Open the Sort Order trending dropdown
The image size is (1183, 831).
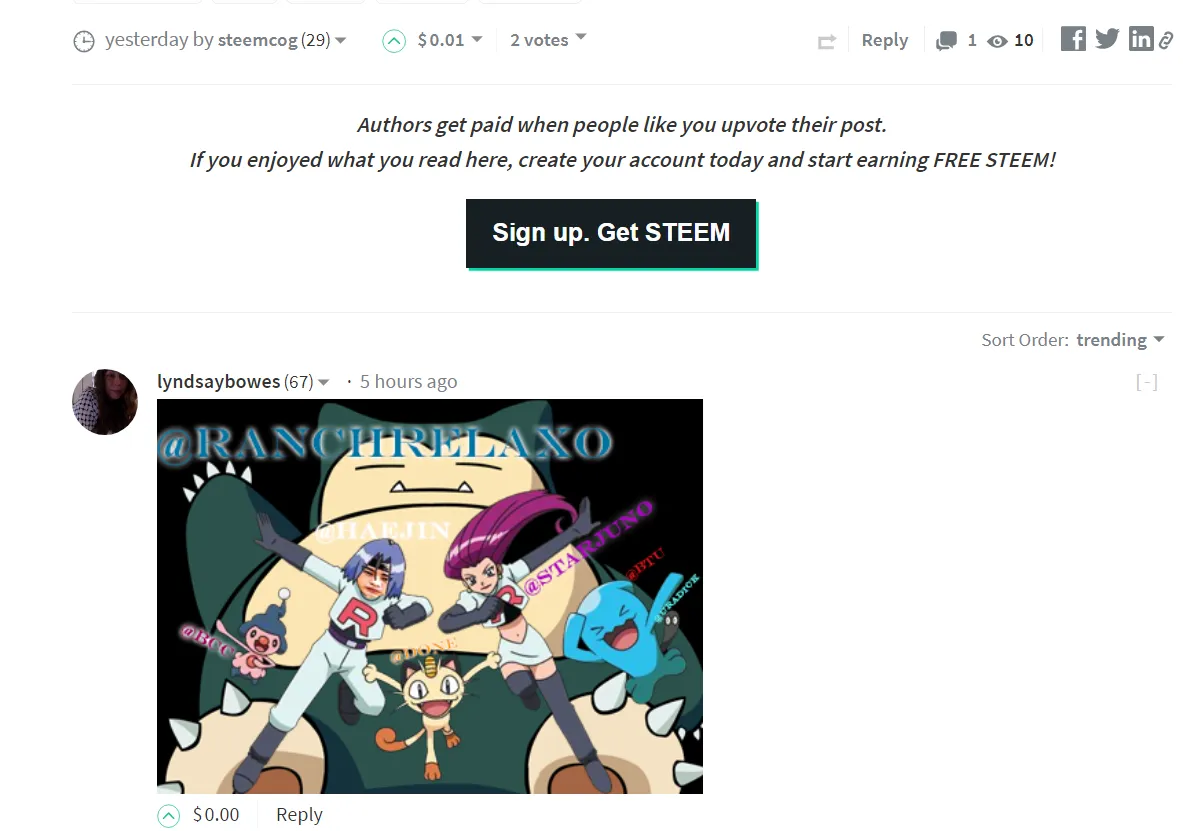pos(1120,340)
